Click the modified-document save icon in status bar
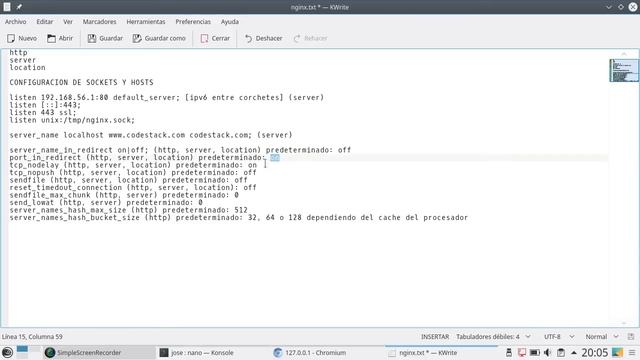Viewport: 640px width, 360px height. click(x=631, y=337)
